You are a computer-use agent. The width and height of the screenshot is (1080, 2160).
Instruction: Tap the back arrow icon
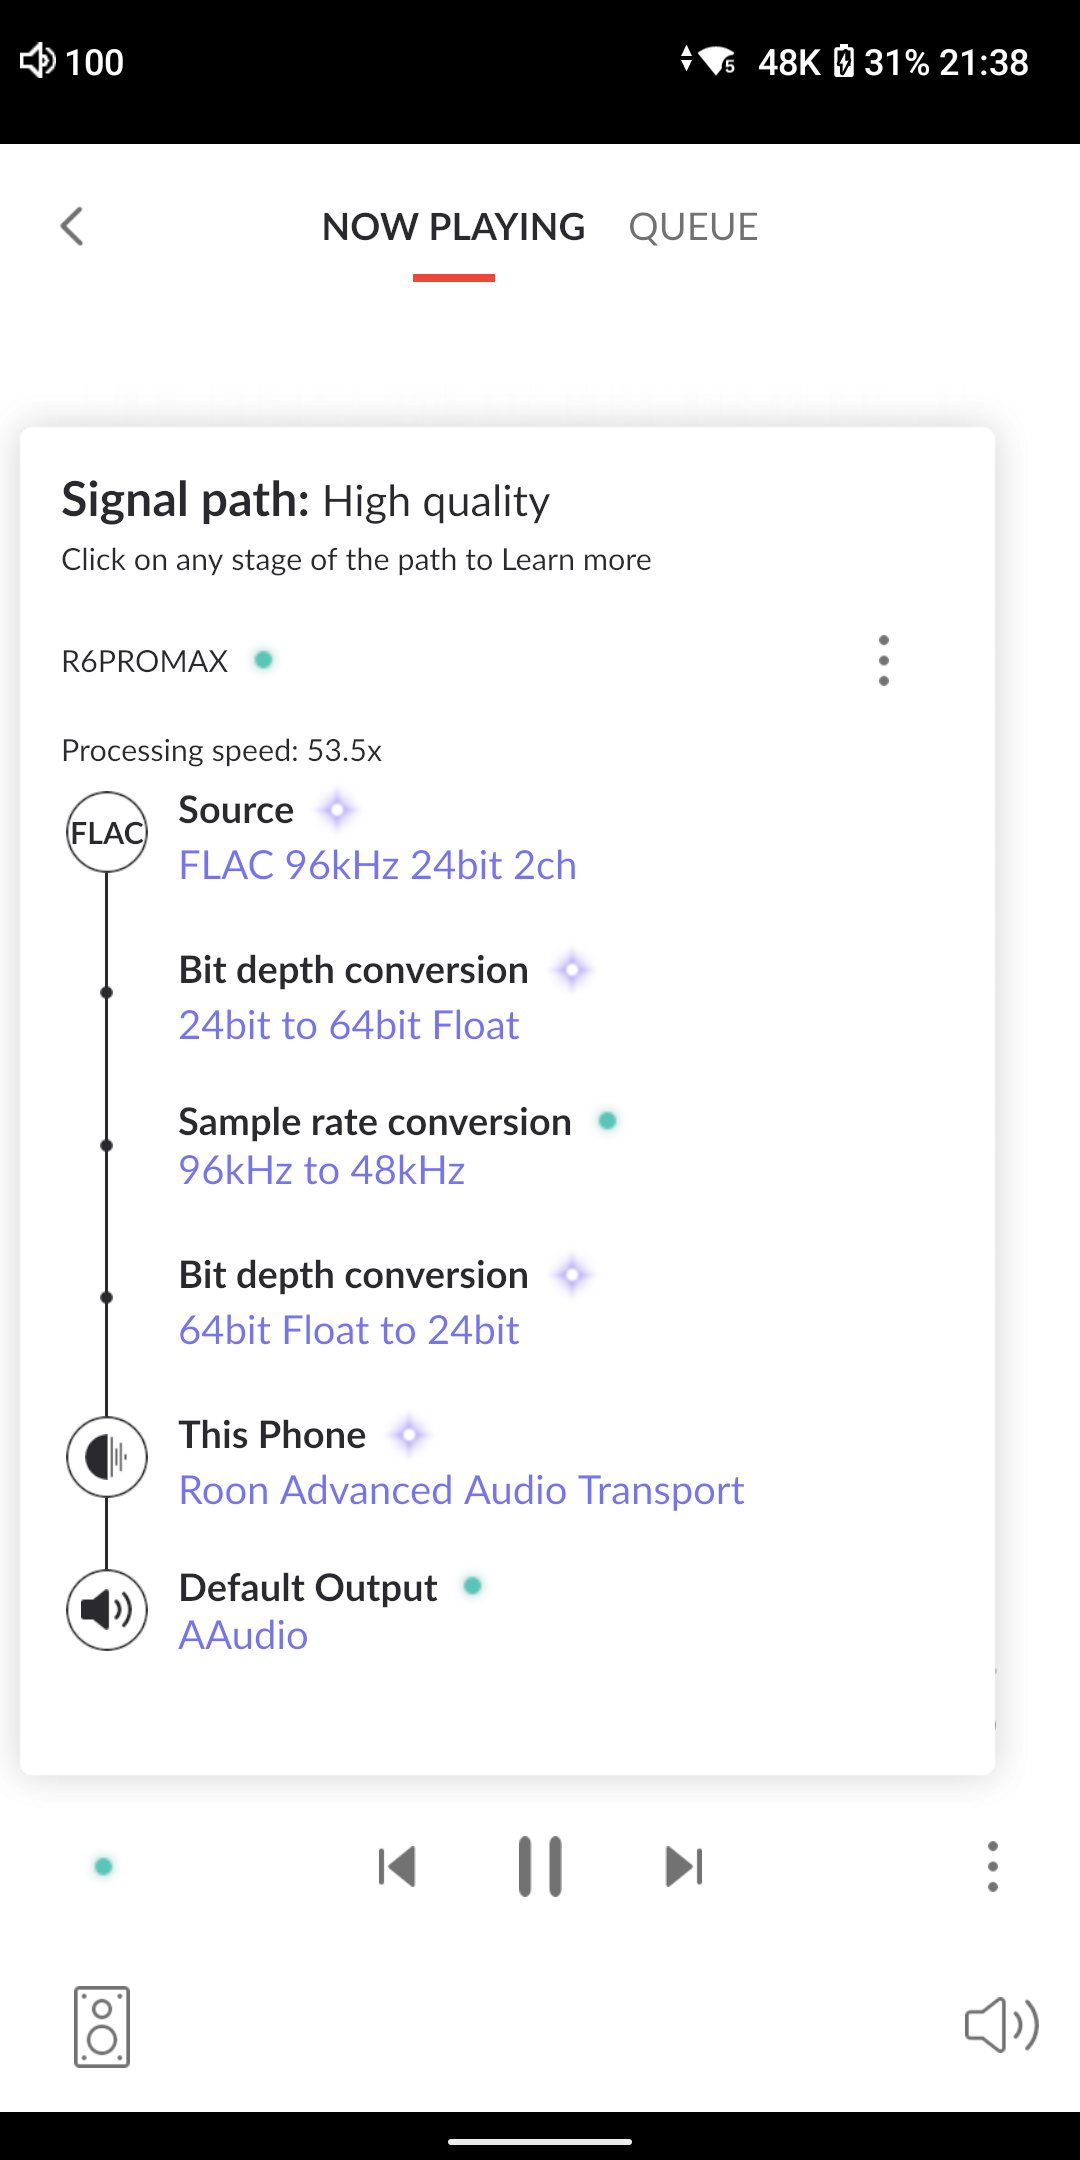(72, 226)
